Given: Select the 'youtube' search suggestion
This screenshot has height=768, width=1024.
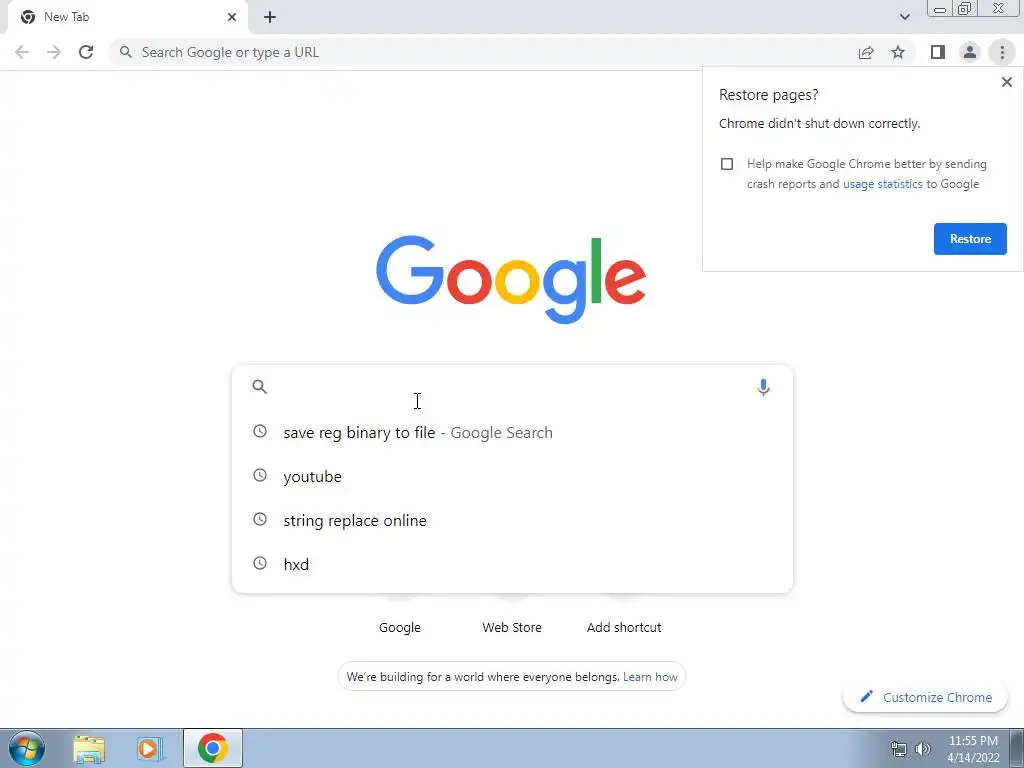Looking at the screenshot, I should 512,476.
